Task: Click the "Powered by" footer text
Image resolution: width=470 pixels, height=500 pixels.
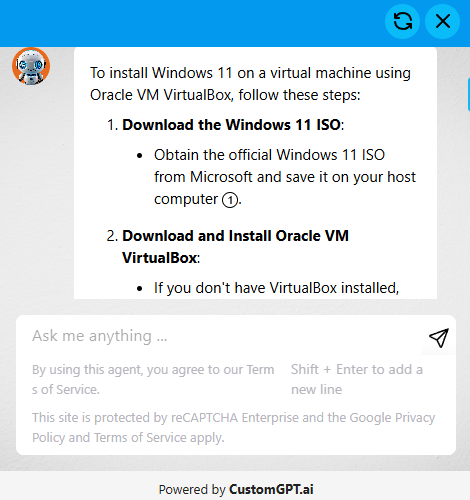Action: pos(192,490)
